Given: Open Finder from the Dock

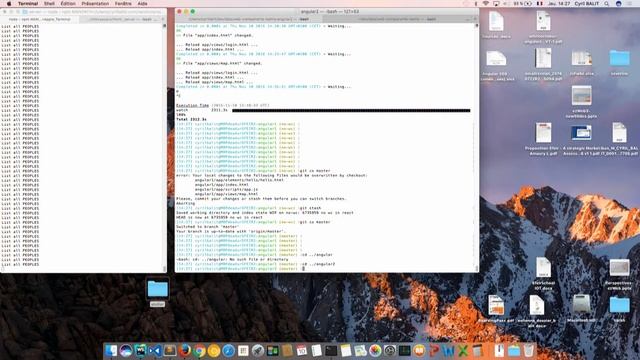Looking at the screenshot, I should tap(111, 350).
